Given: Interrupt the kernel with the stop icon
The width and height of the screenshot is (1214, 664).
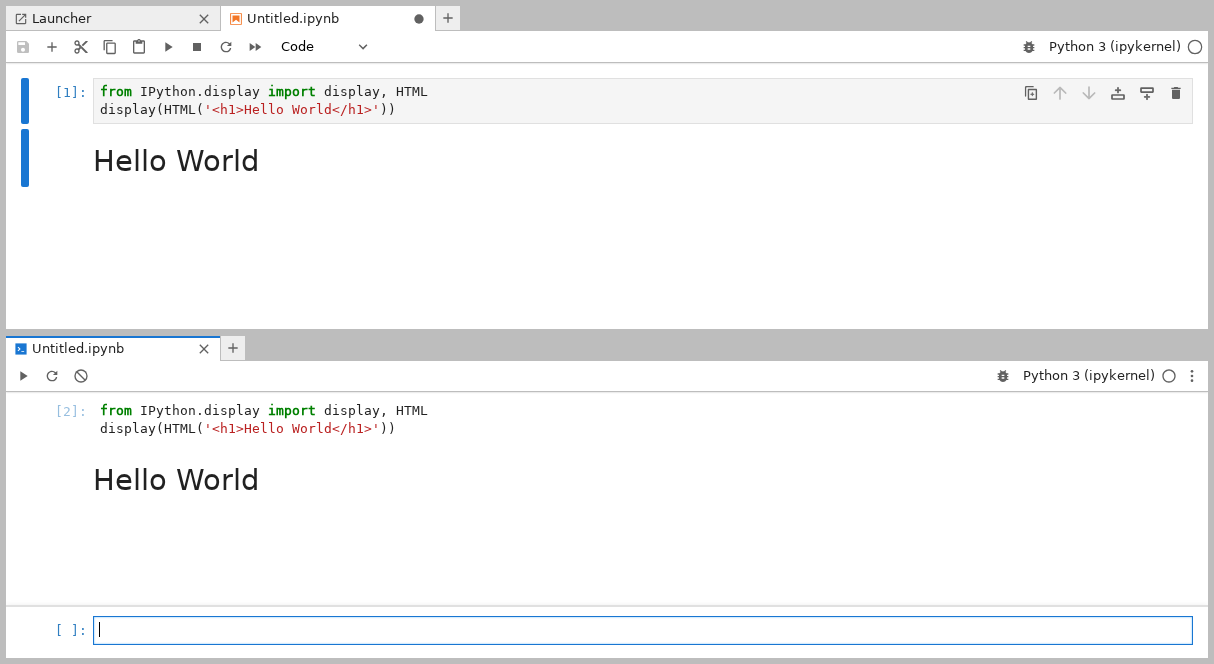Looking at the screenshot, I should [x=197, y=47].
